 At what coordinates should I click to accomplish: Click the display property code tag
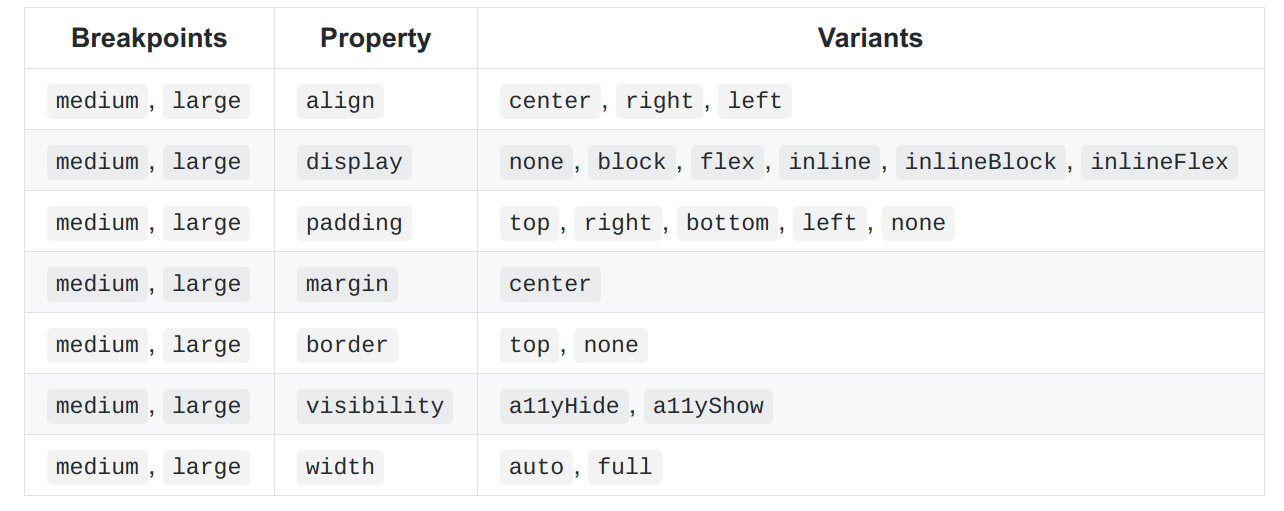(354, 162)
